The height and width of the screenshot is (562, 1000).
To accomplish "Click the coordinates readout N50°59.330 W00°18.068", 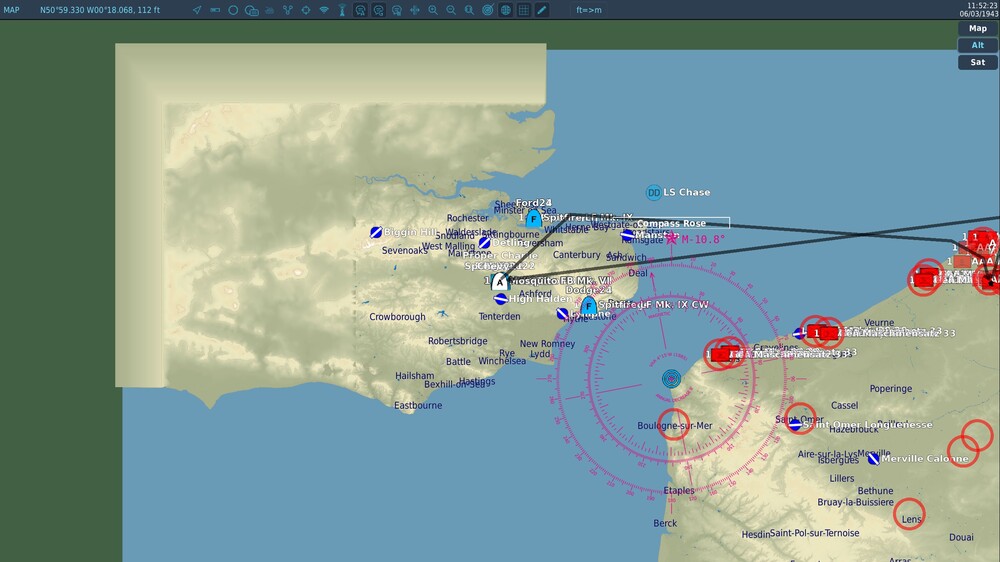I will [x=100, y=10].
